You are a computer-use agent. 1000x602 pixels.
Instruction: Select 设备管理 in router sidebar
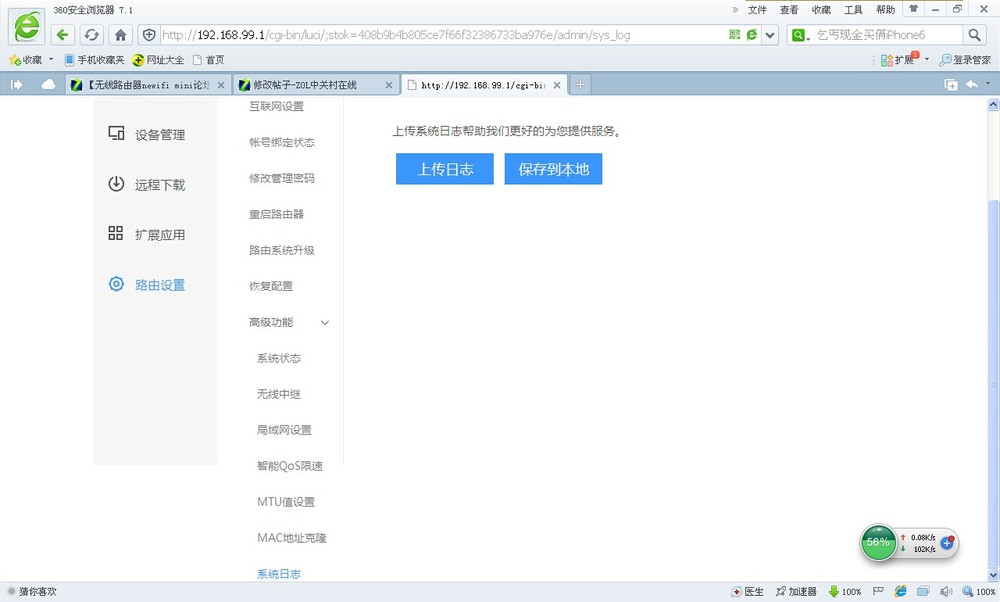coord(147,135)
